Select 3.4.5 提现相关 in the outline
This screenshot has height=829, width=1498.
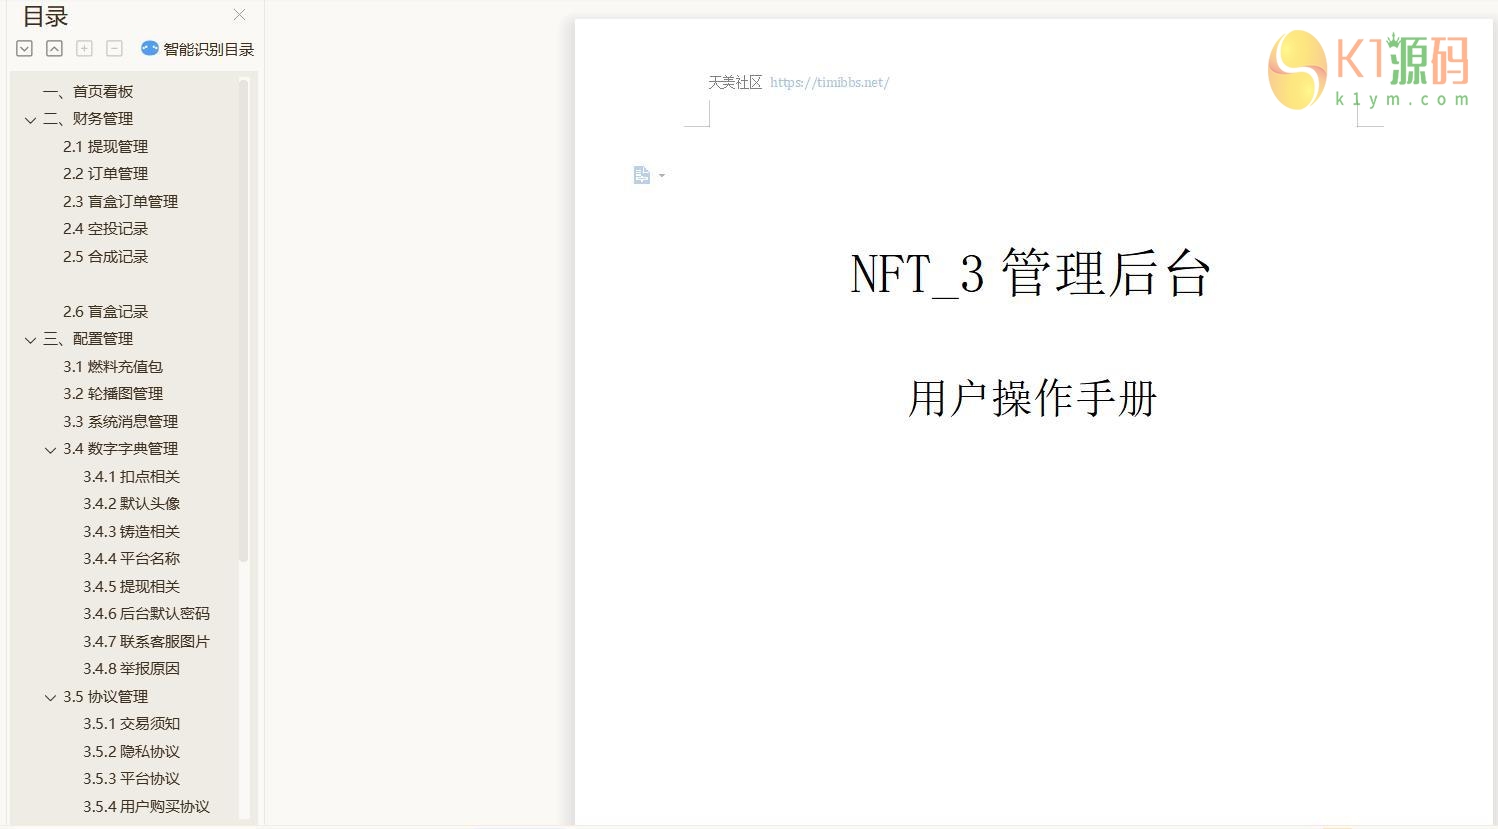coord(131,587)
